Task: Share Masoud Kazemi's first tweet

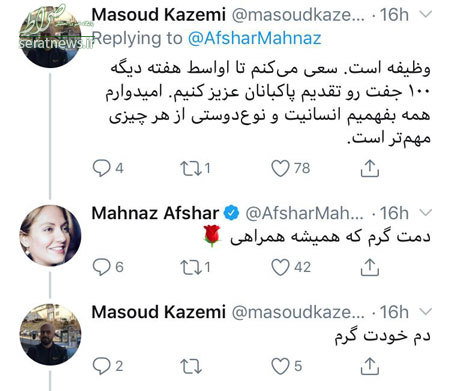Action: click(370, 168)
